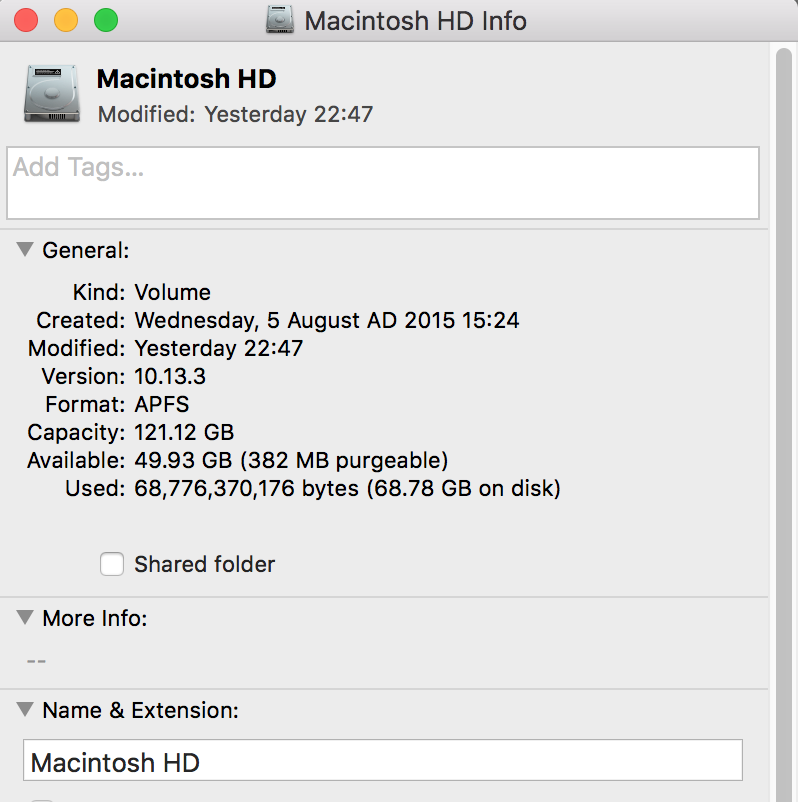Click Modified Yesterday 22:47 in General section
798x802 pixels.
218,348
